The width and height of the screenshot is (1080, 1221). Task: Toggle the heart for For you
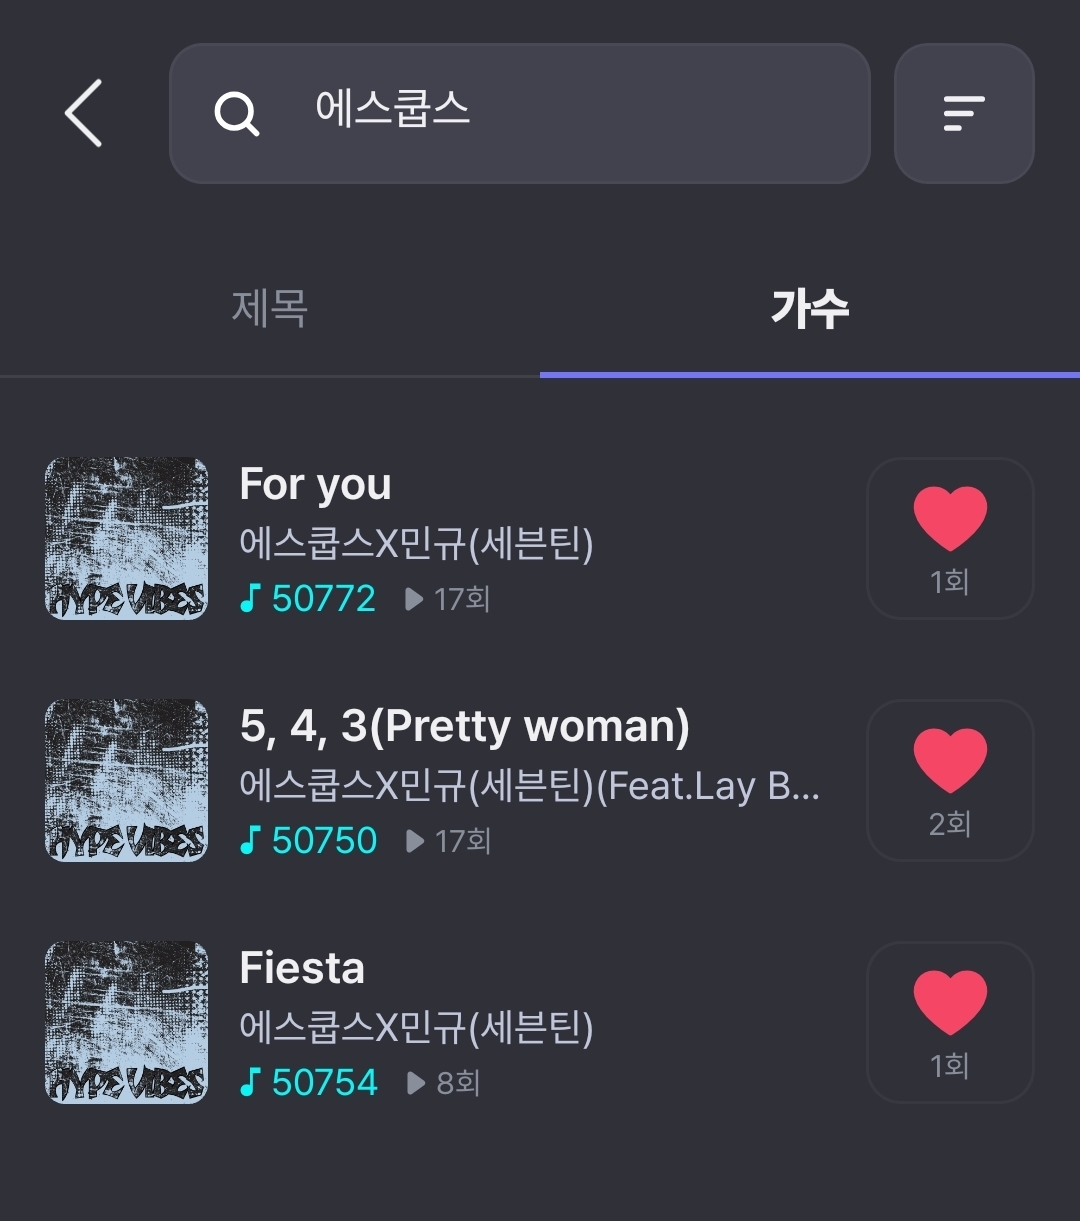click(949, 520)
